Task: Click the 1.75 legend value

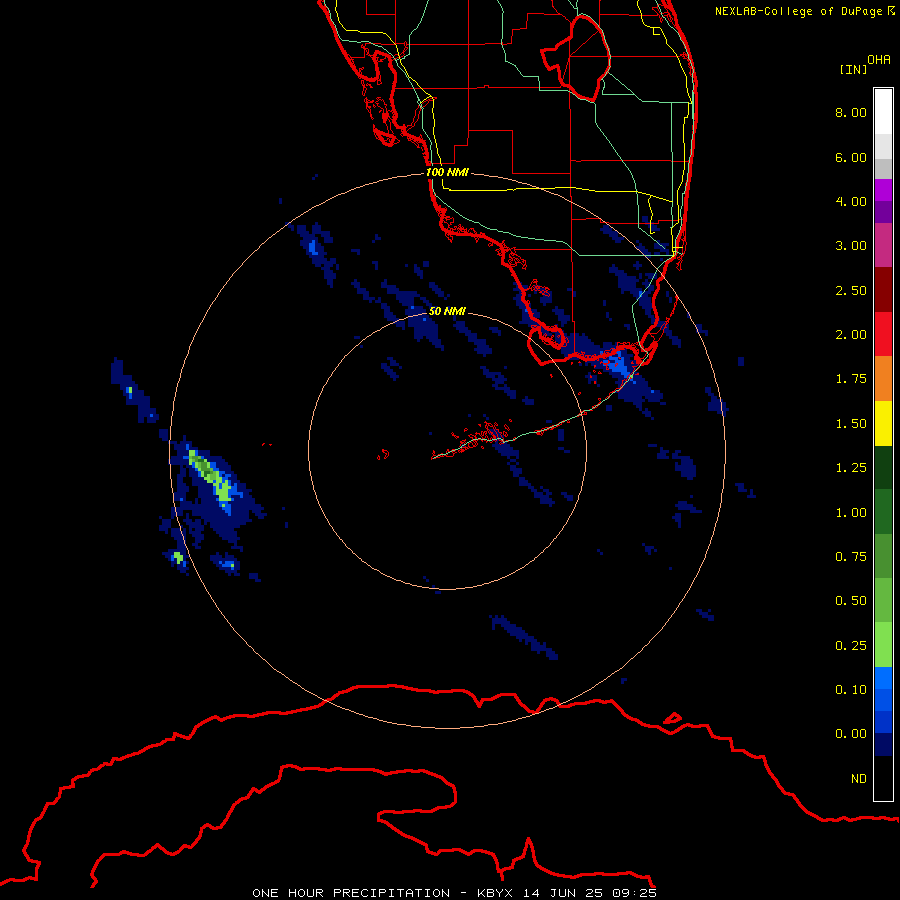Action: tap(851, 379)
